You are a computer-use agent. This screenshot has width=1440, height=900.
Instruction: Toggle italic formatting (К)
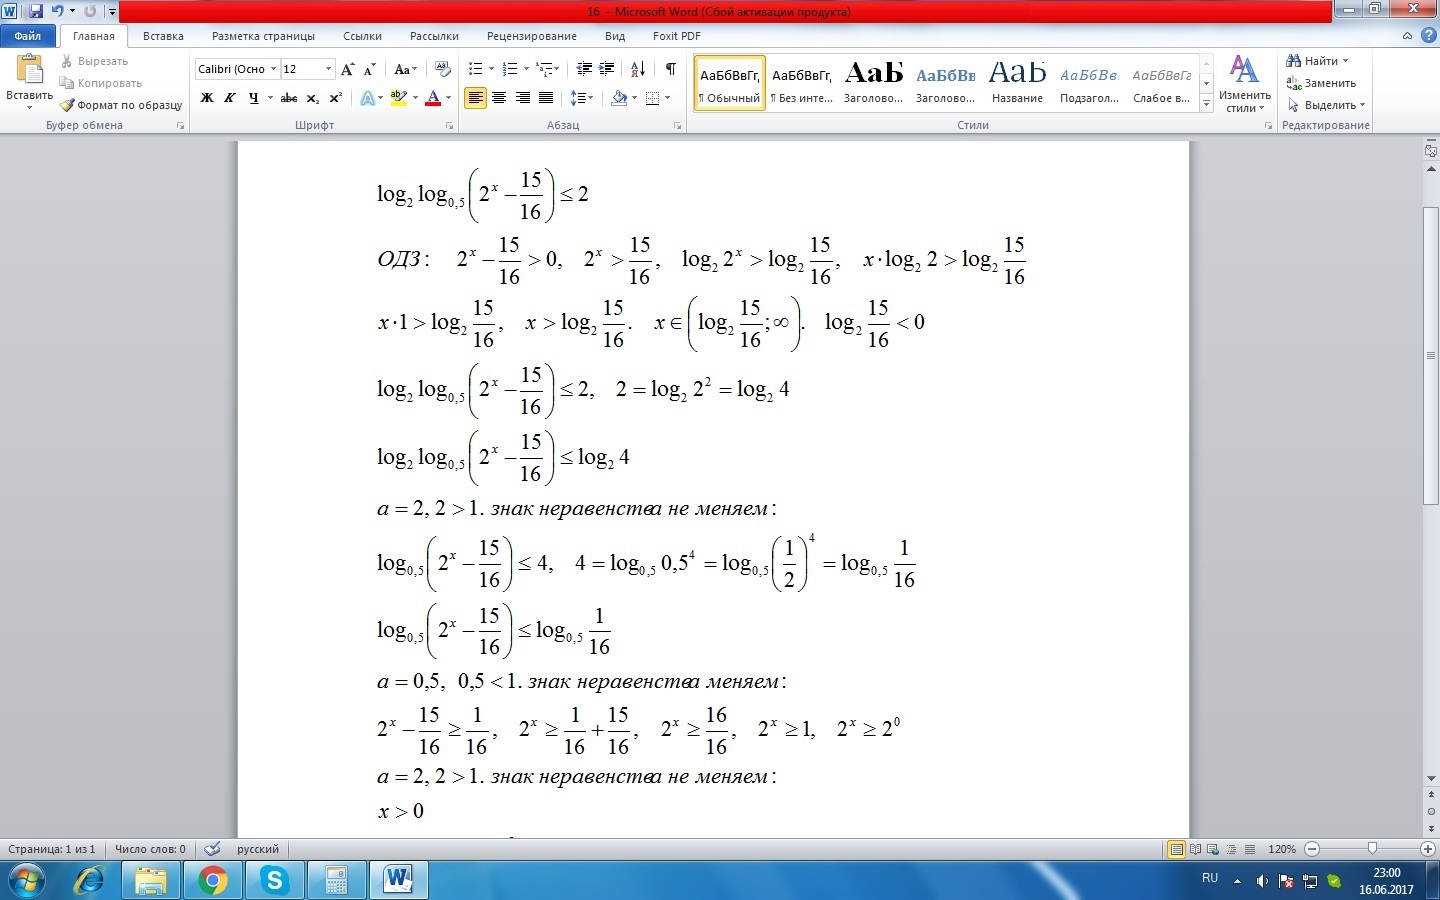(230, 98)
